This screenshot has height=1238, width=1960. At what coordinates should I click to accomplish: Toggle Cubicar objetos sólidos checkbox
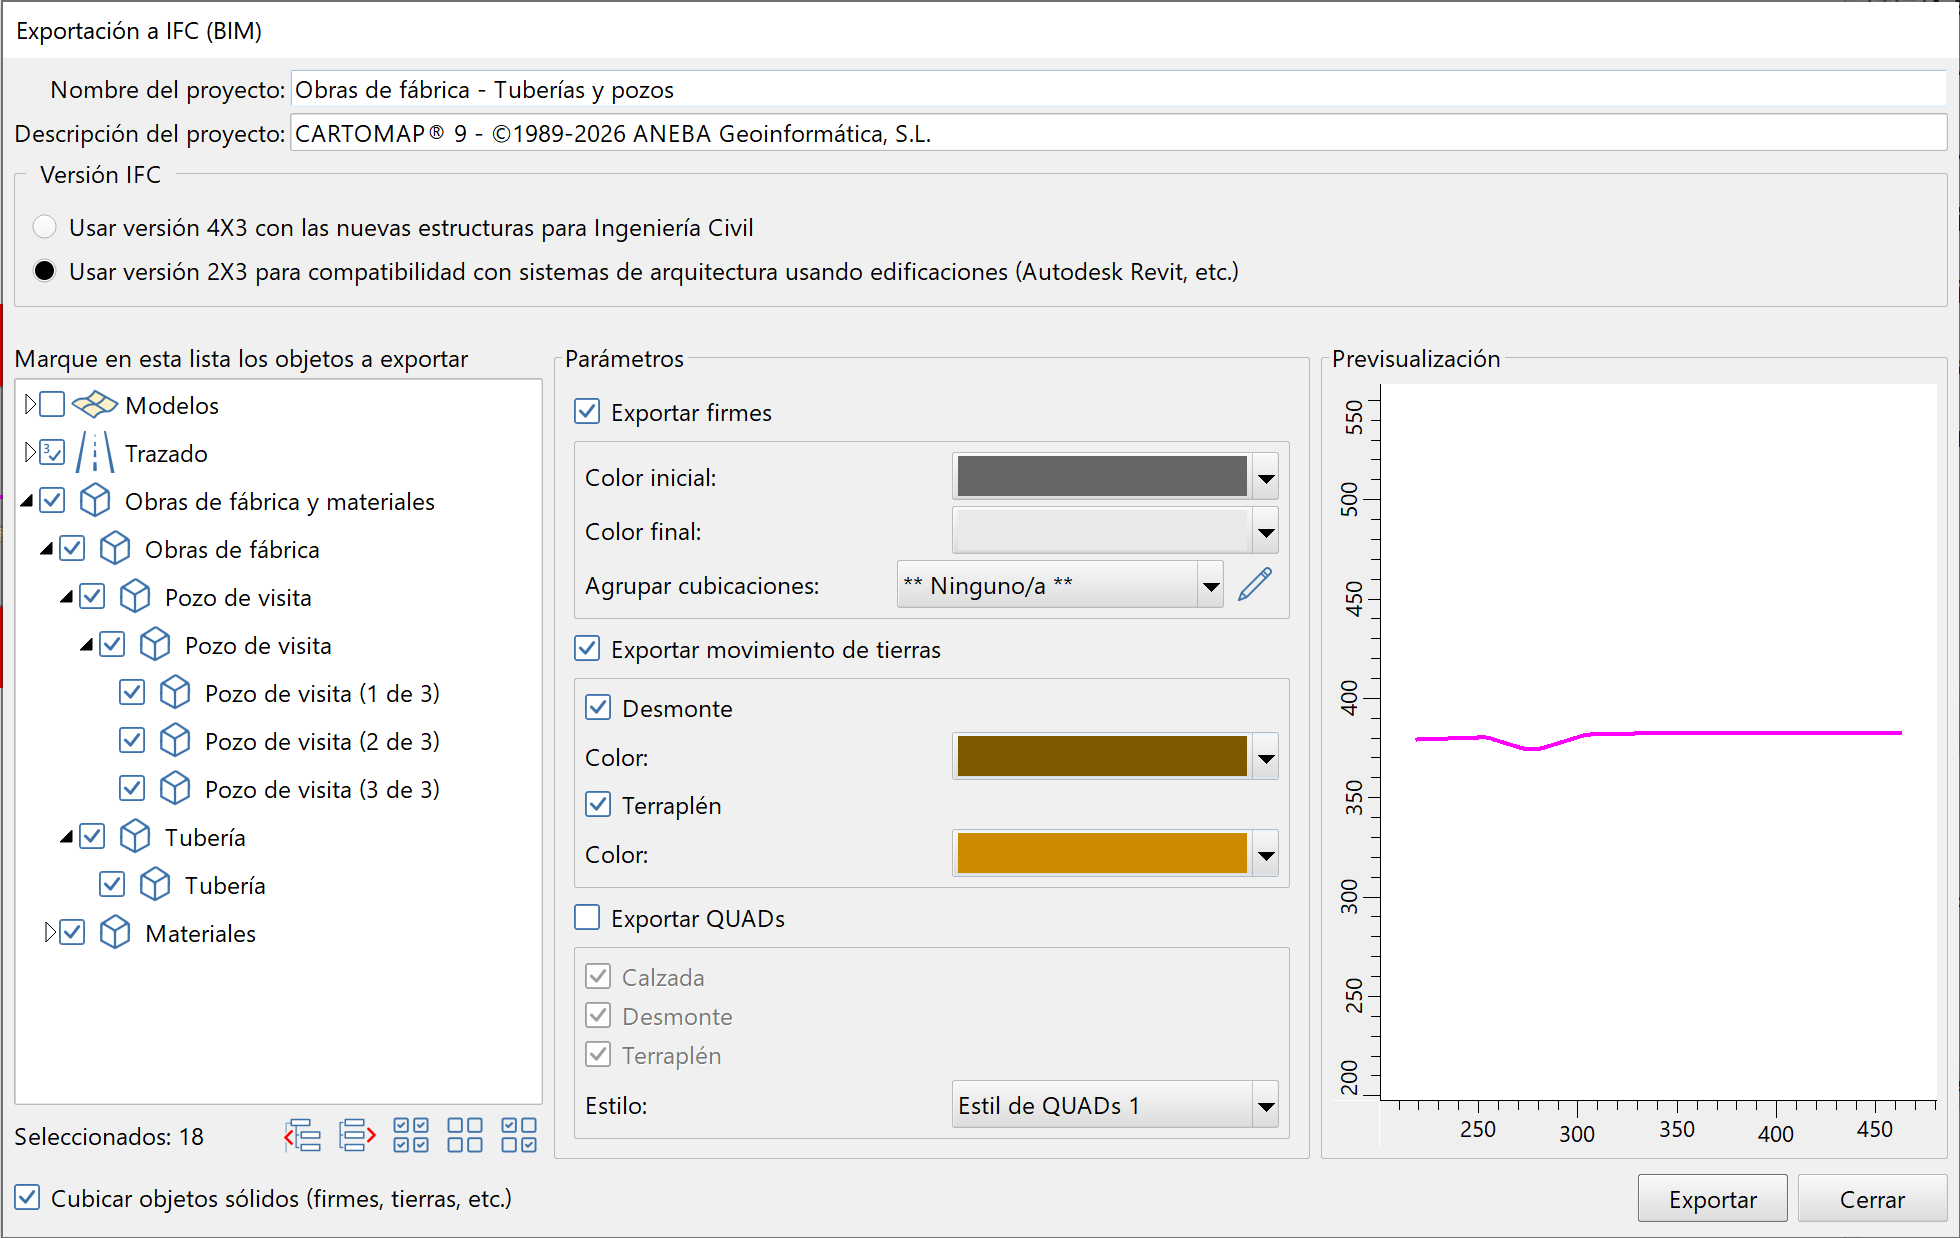(x=28, y=1198)
